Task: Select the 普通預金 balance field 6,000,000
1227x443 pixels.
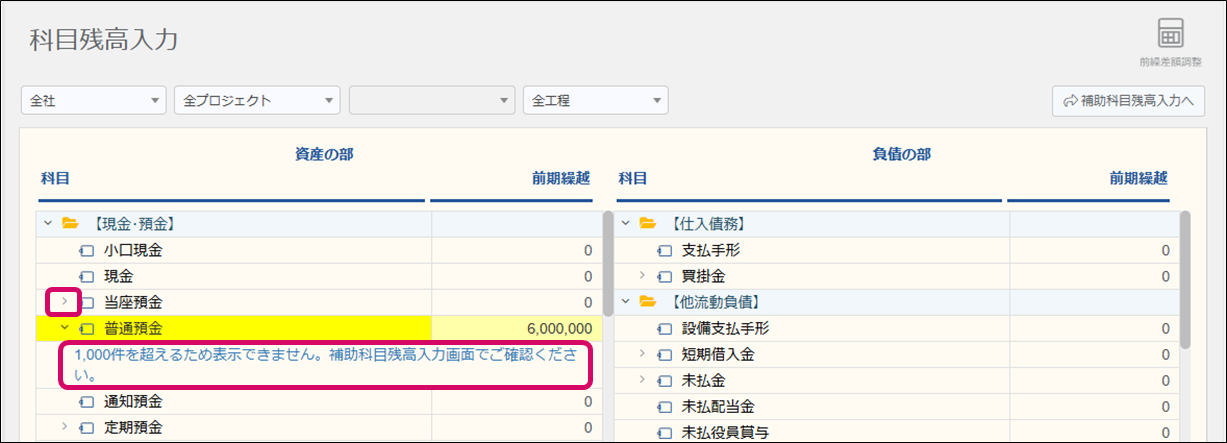Action: point(514,328)
